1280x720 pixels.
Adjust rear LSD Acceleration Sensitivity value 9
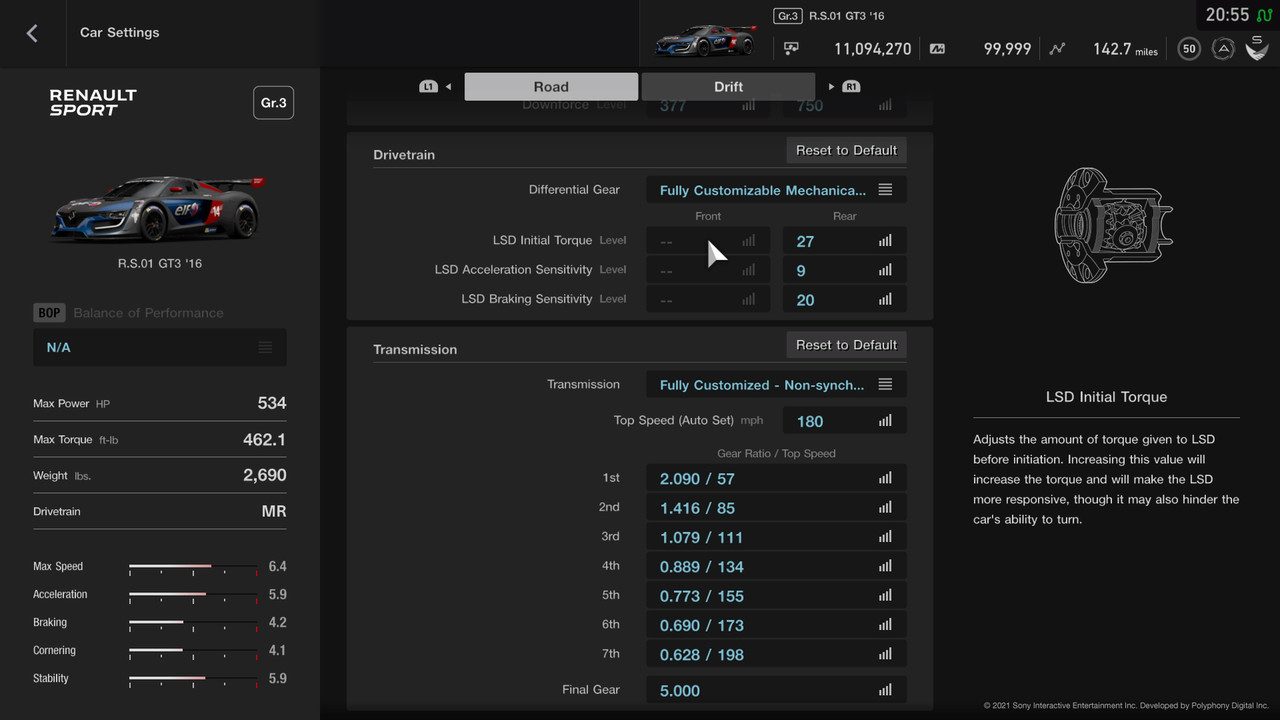tap(844, 270)
